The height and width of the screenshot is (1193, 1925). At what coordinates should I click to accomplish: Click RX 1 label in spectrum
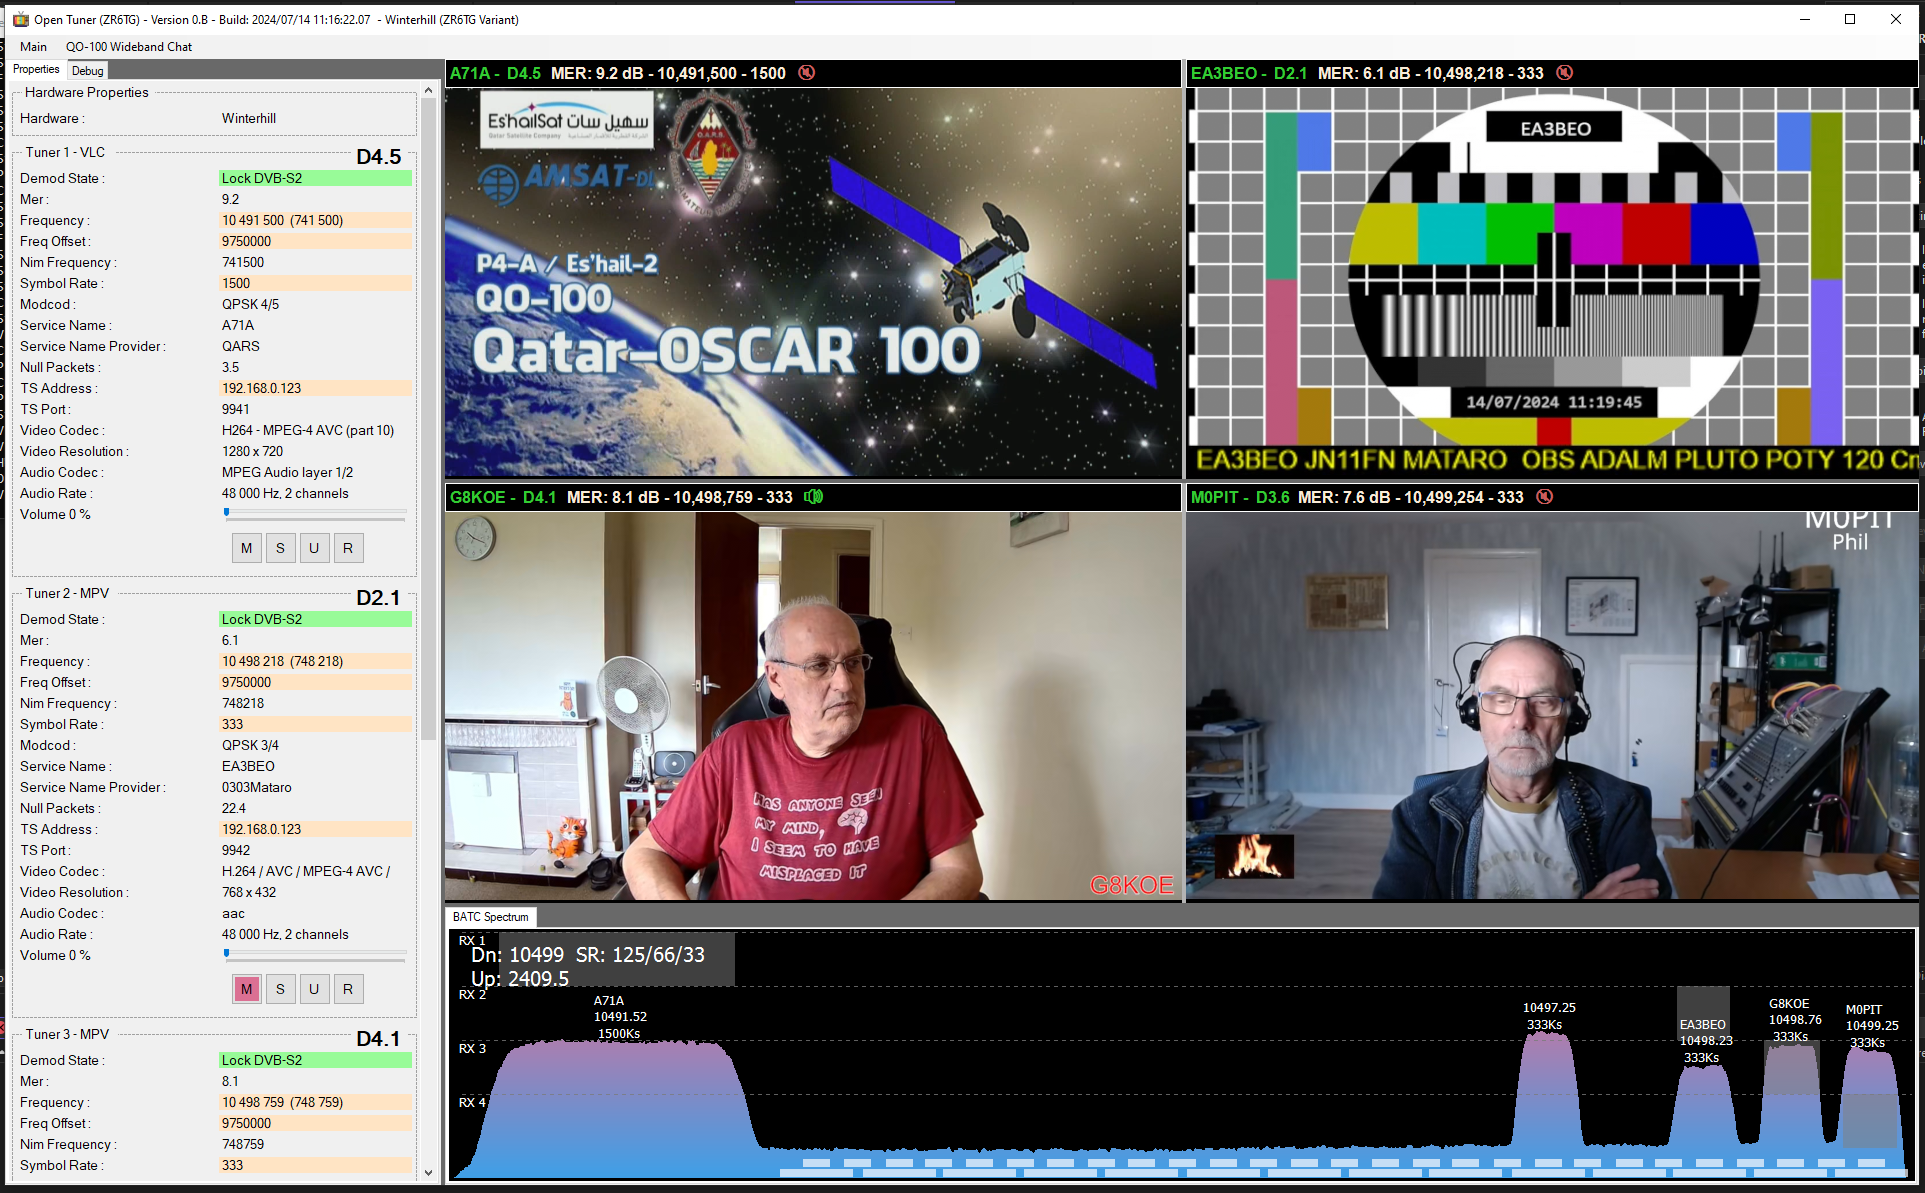(472, 940)
